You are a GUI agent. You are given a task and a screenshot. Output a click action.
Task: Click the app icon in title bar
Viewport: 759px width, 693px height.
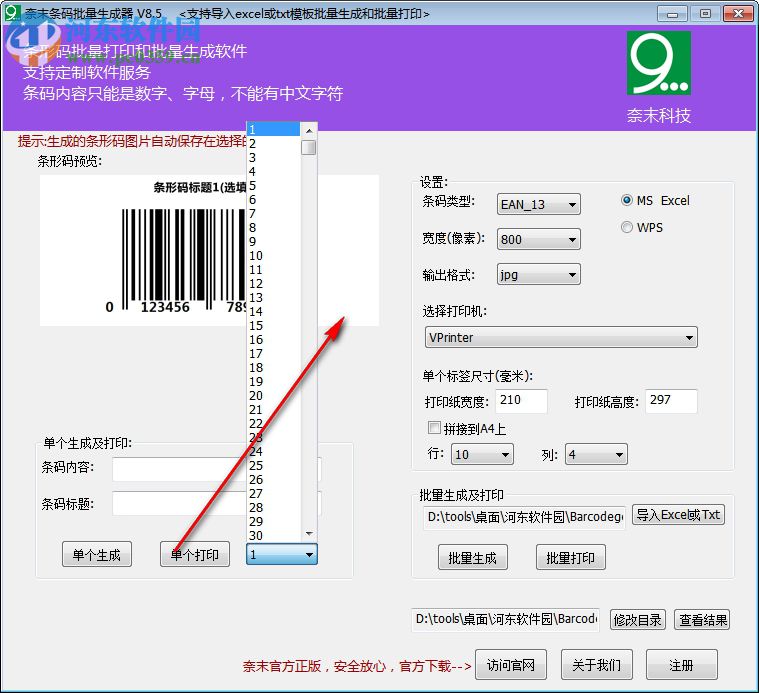[x=12, y=13]
